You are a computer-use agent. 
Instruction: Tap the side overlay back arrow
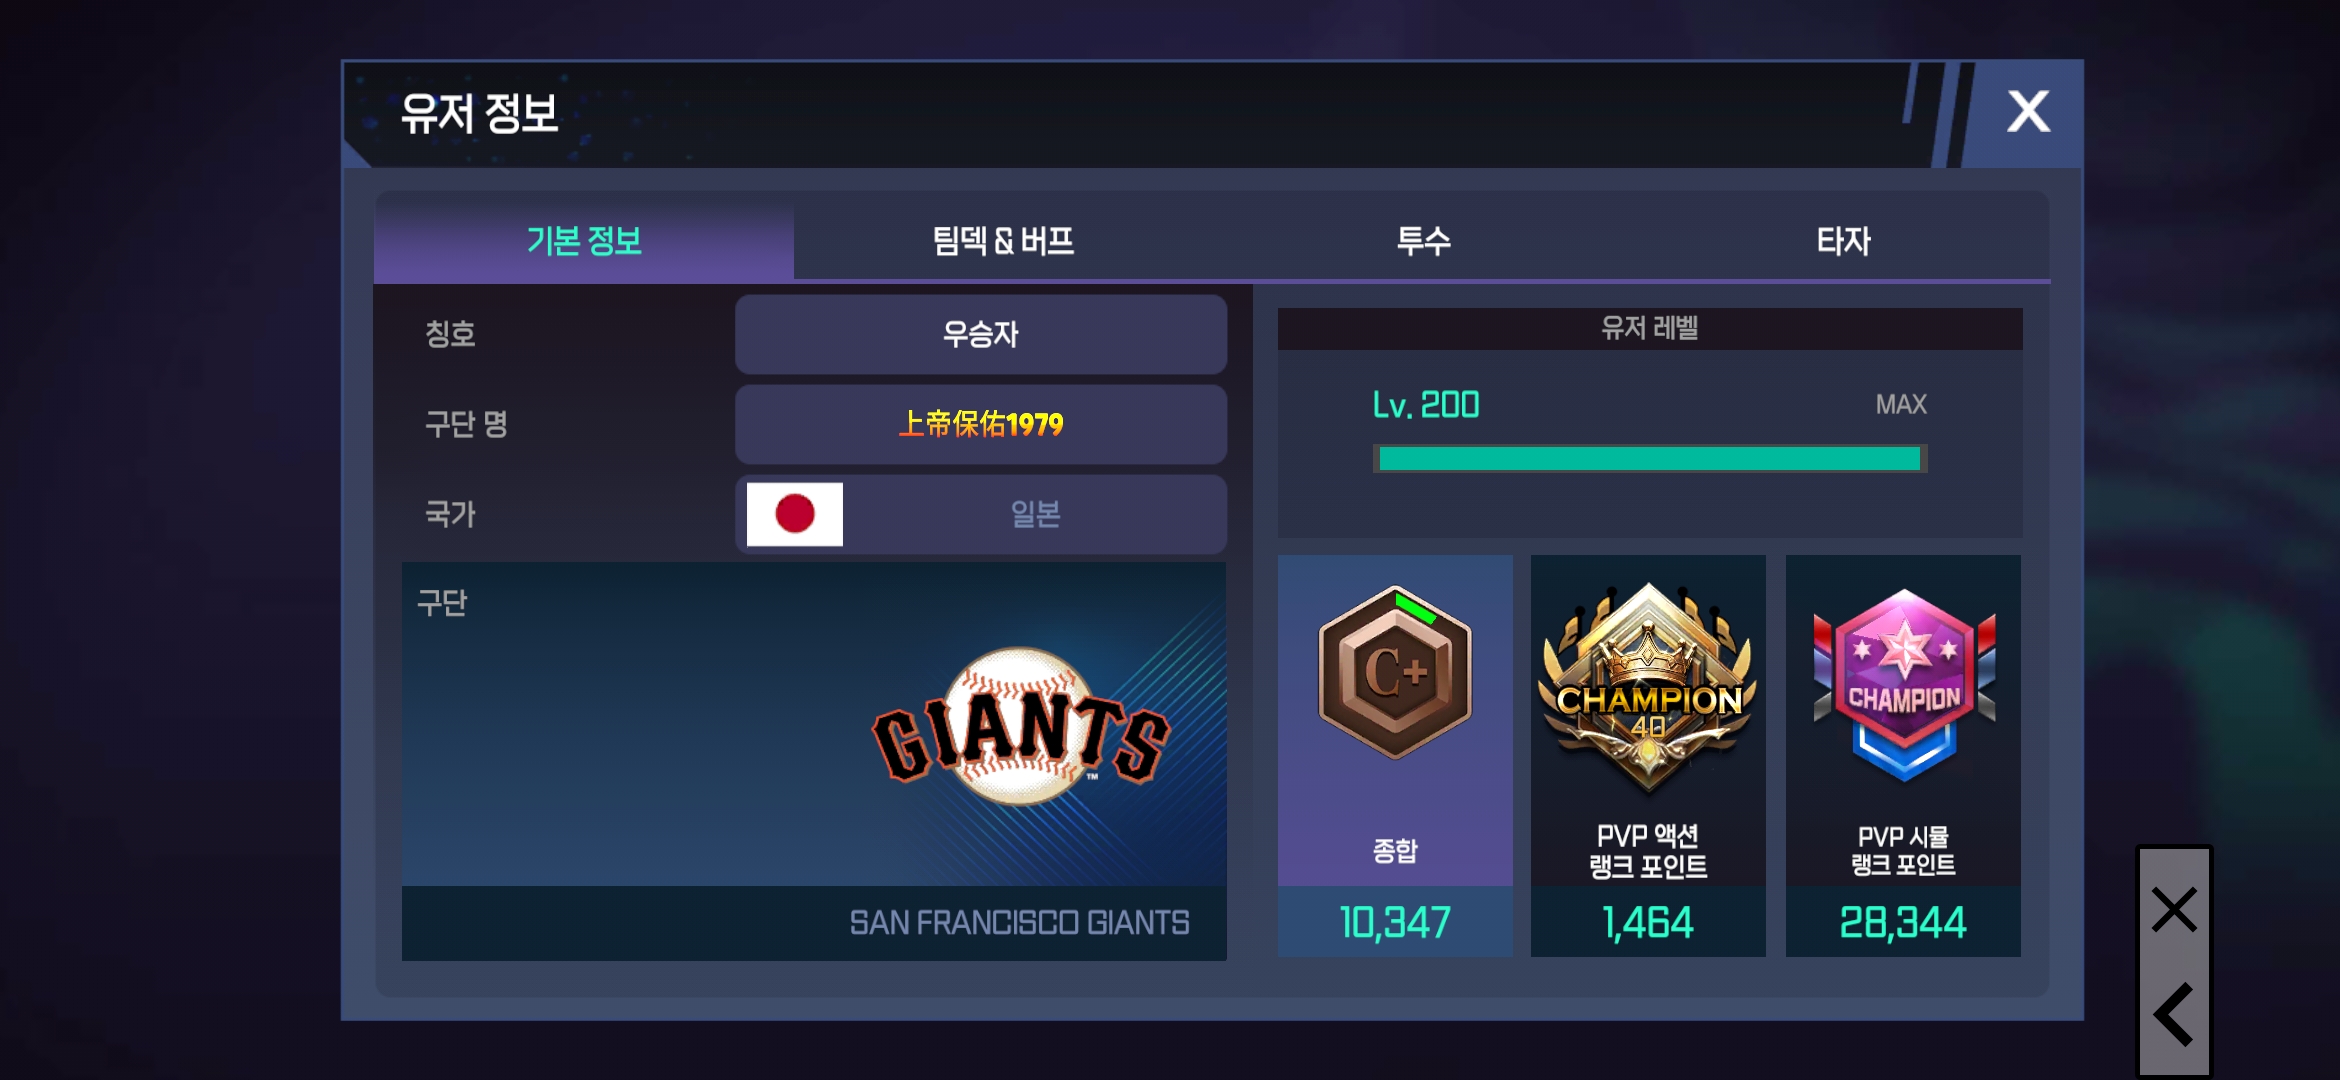tap(2174, 1014)
